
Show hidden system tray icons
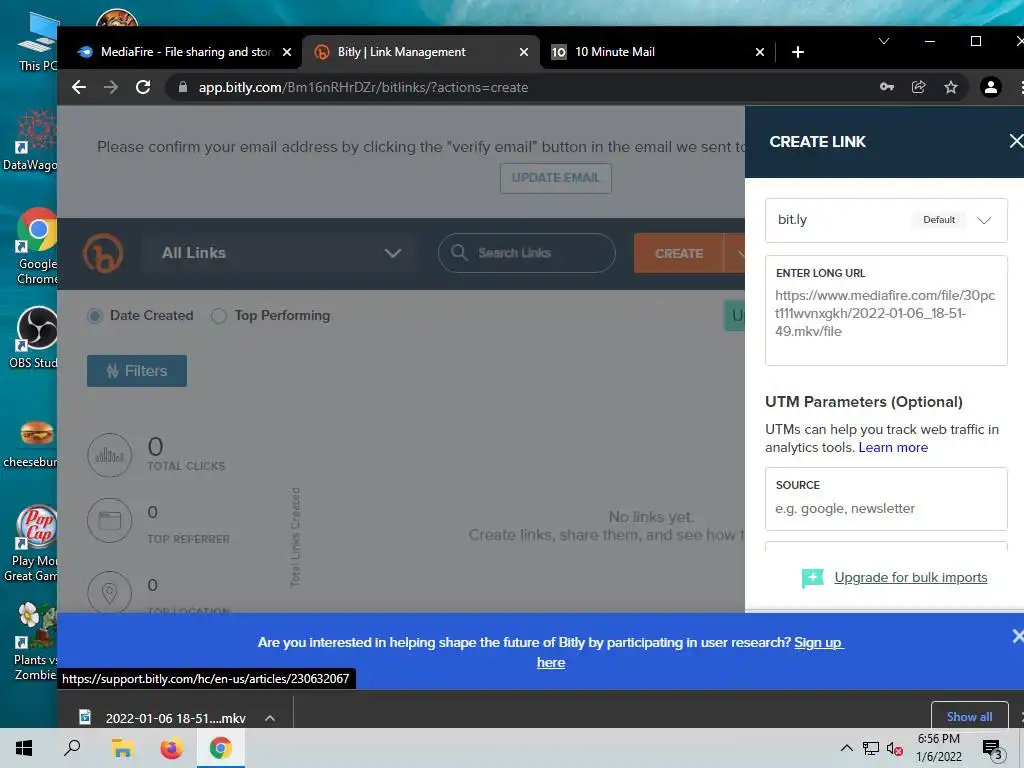846,748
